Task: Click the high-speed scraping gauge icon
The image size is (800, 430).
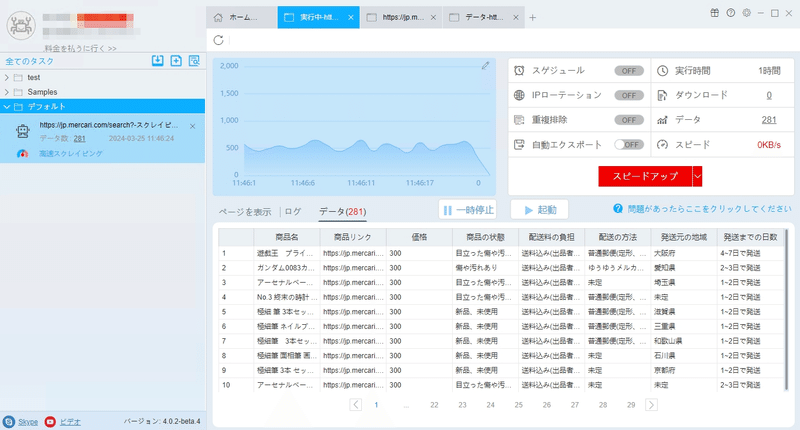Action: pyautogui.click(x=22, y=154)
